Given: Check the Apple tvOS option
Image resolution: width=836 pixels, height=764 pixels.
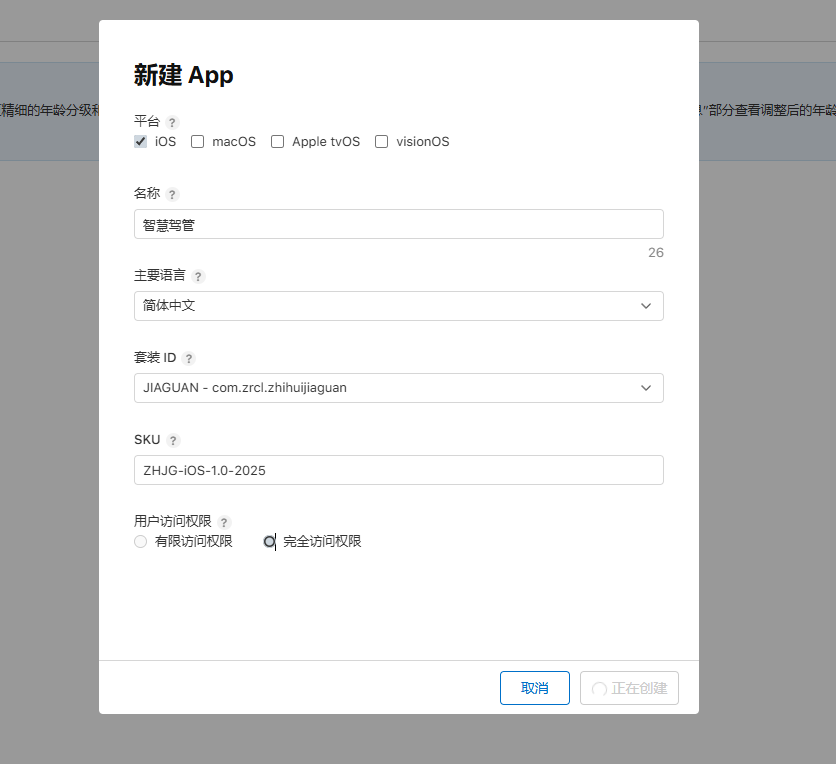Looking at the screenshot, I should [x=277, y=141].
